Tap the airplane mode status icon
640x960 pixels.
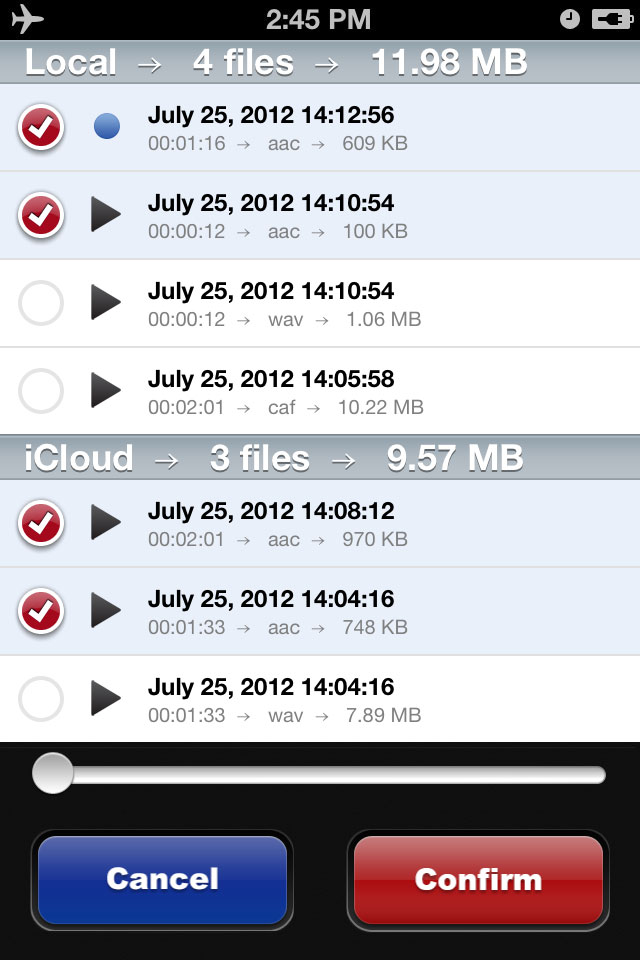coord(28,19)
